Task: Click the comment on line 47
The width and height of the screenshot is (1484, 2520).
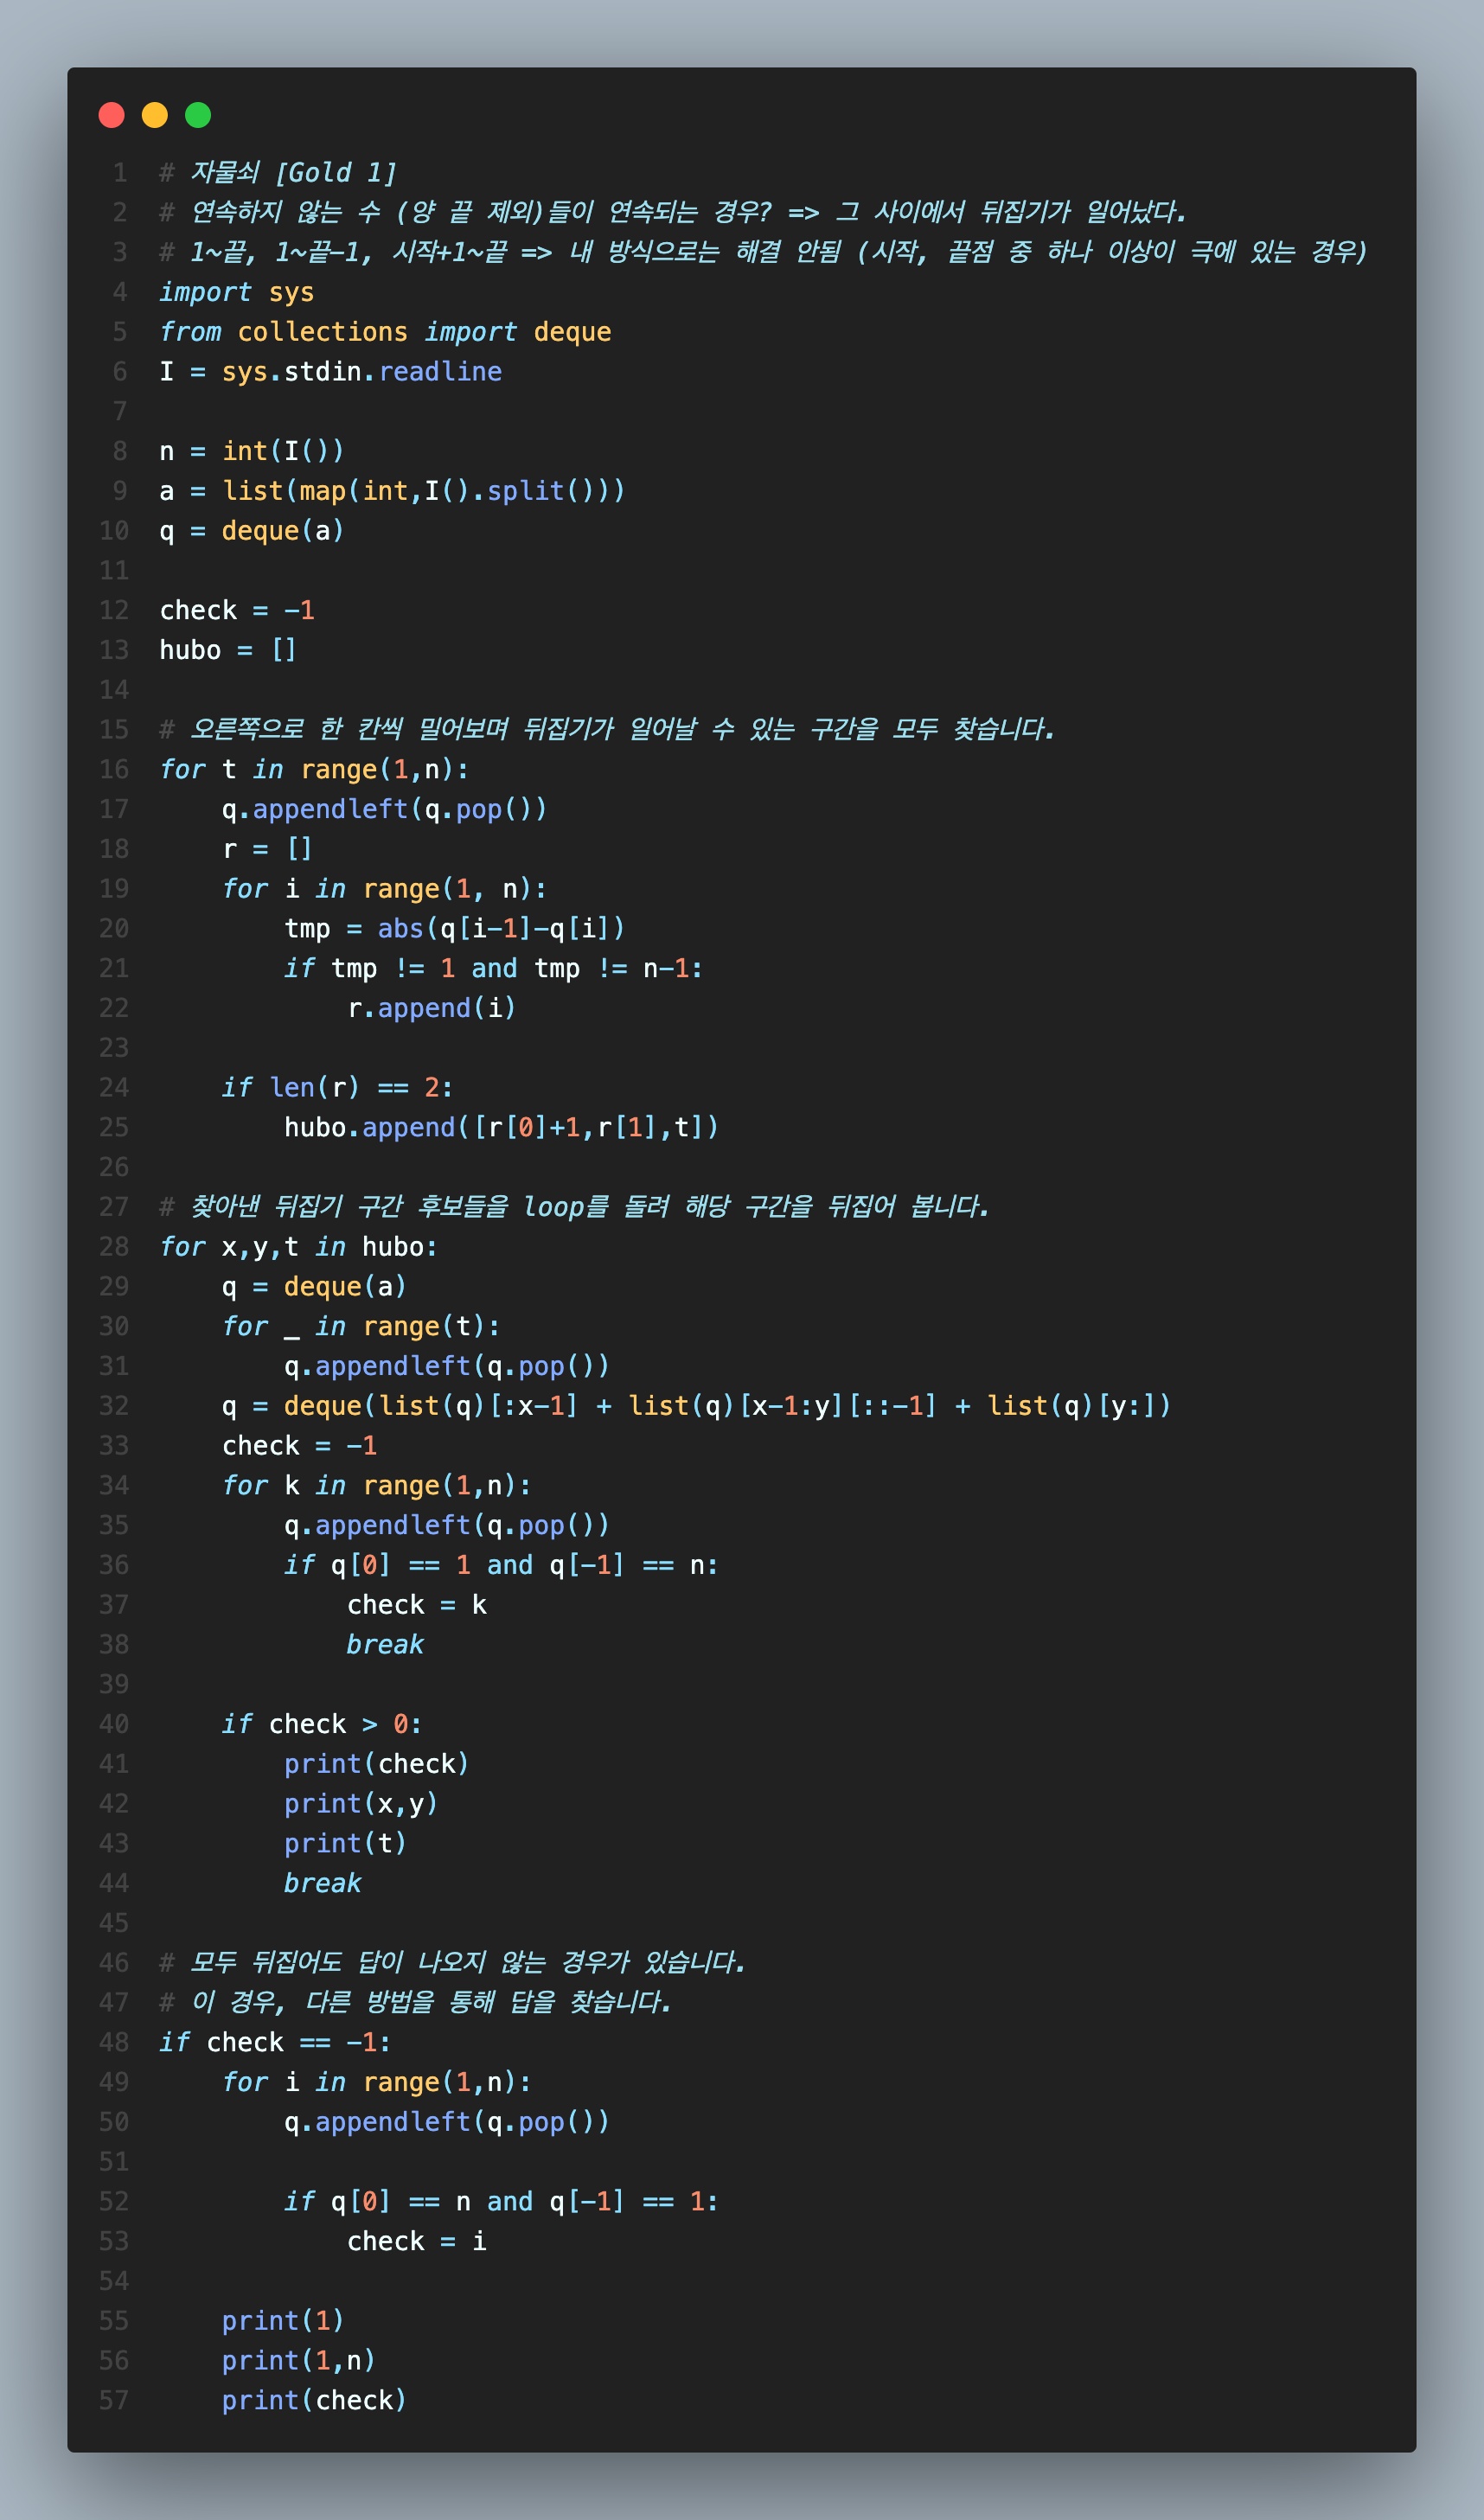Action: [x=416, y=2002]
